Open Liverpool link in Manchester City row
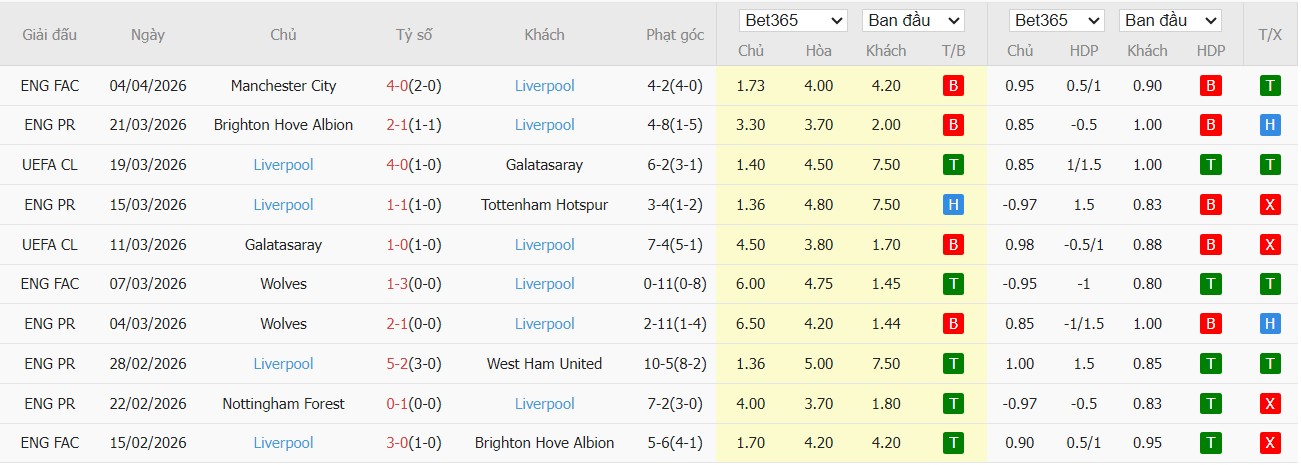This screenshot has width=1301, height=465. pyautogui.click(x=544, y=86)
